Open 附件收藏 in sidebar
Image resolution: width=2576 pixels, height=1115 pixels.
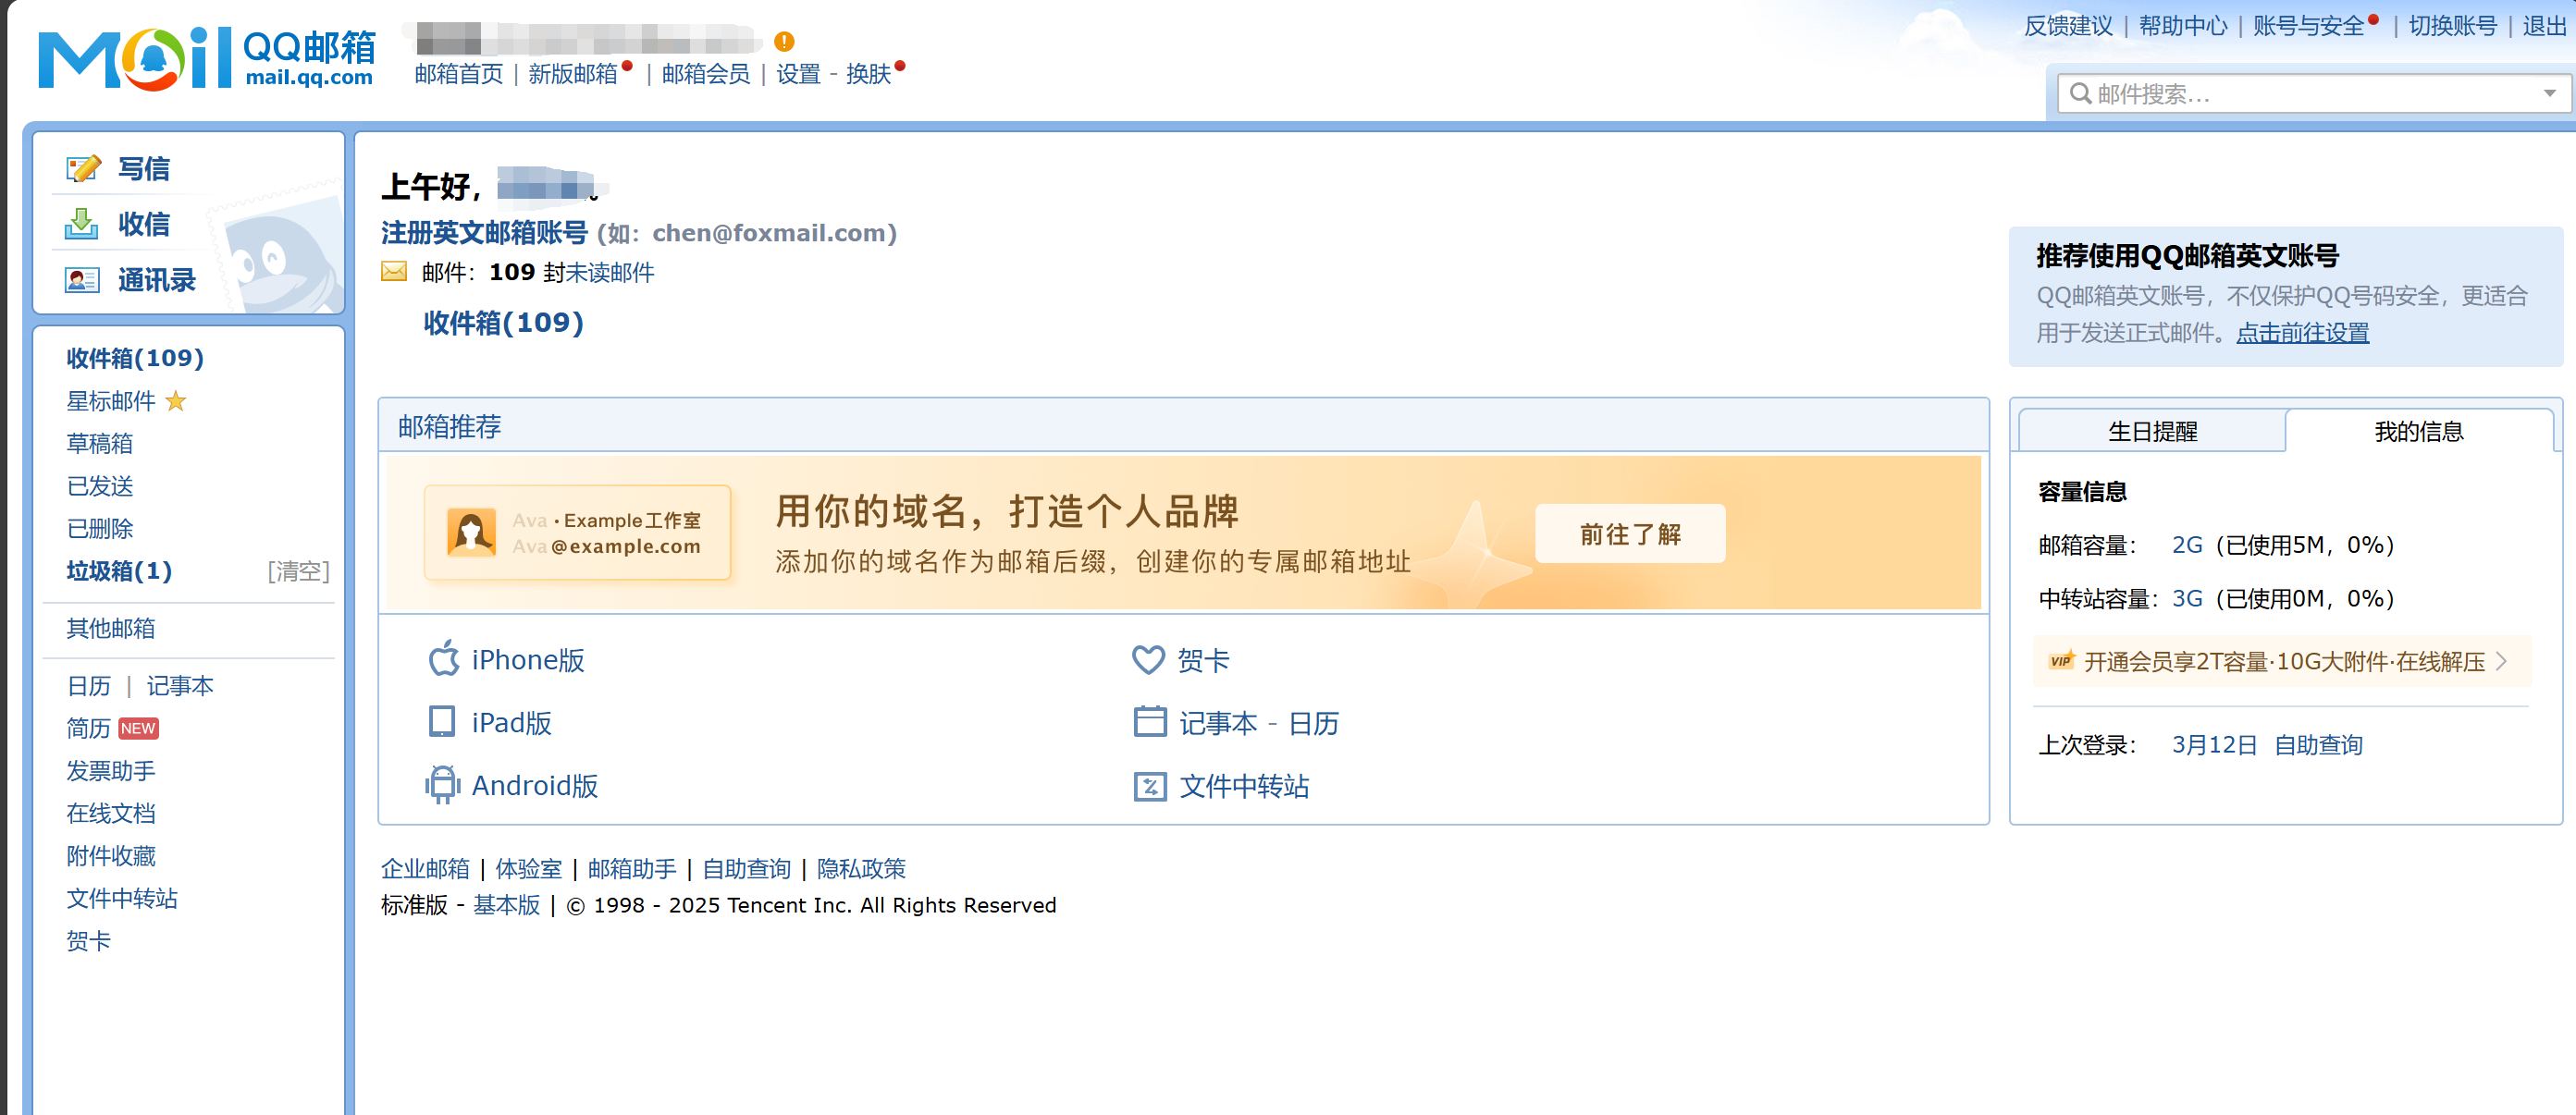111,856
